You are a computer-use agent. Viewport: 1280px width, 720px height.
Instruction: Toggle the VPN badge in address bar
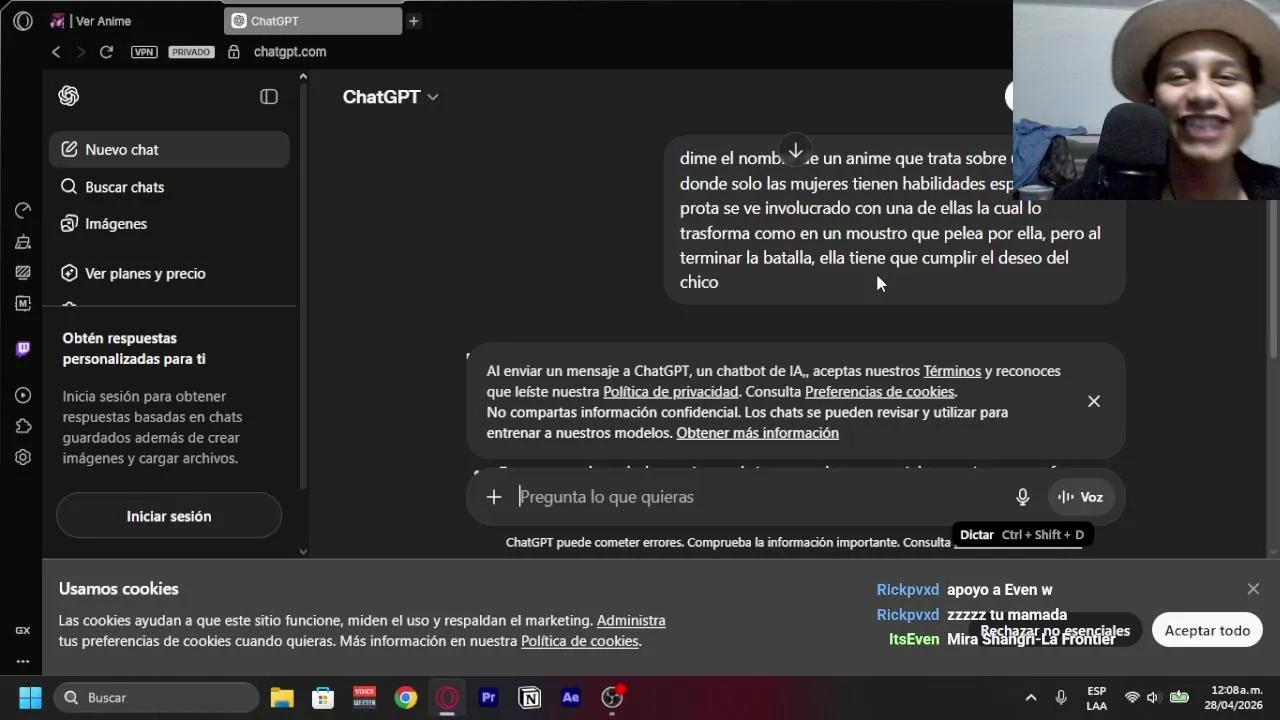(144, 52)
